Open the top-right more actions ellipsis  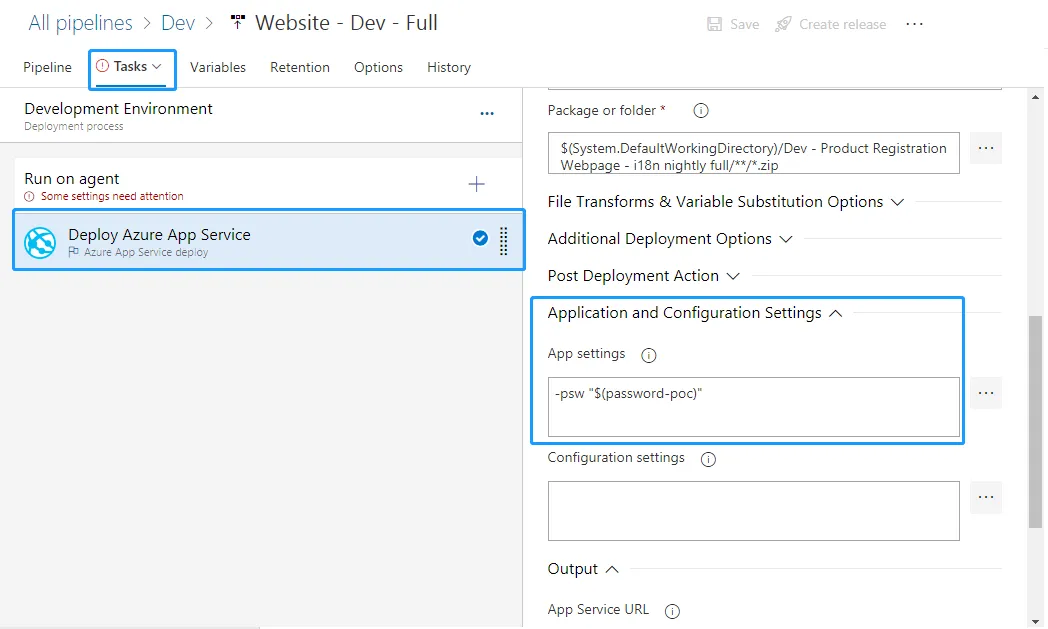(x=914, y=24)
